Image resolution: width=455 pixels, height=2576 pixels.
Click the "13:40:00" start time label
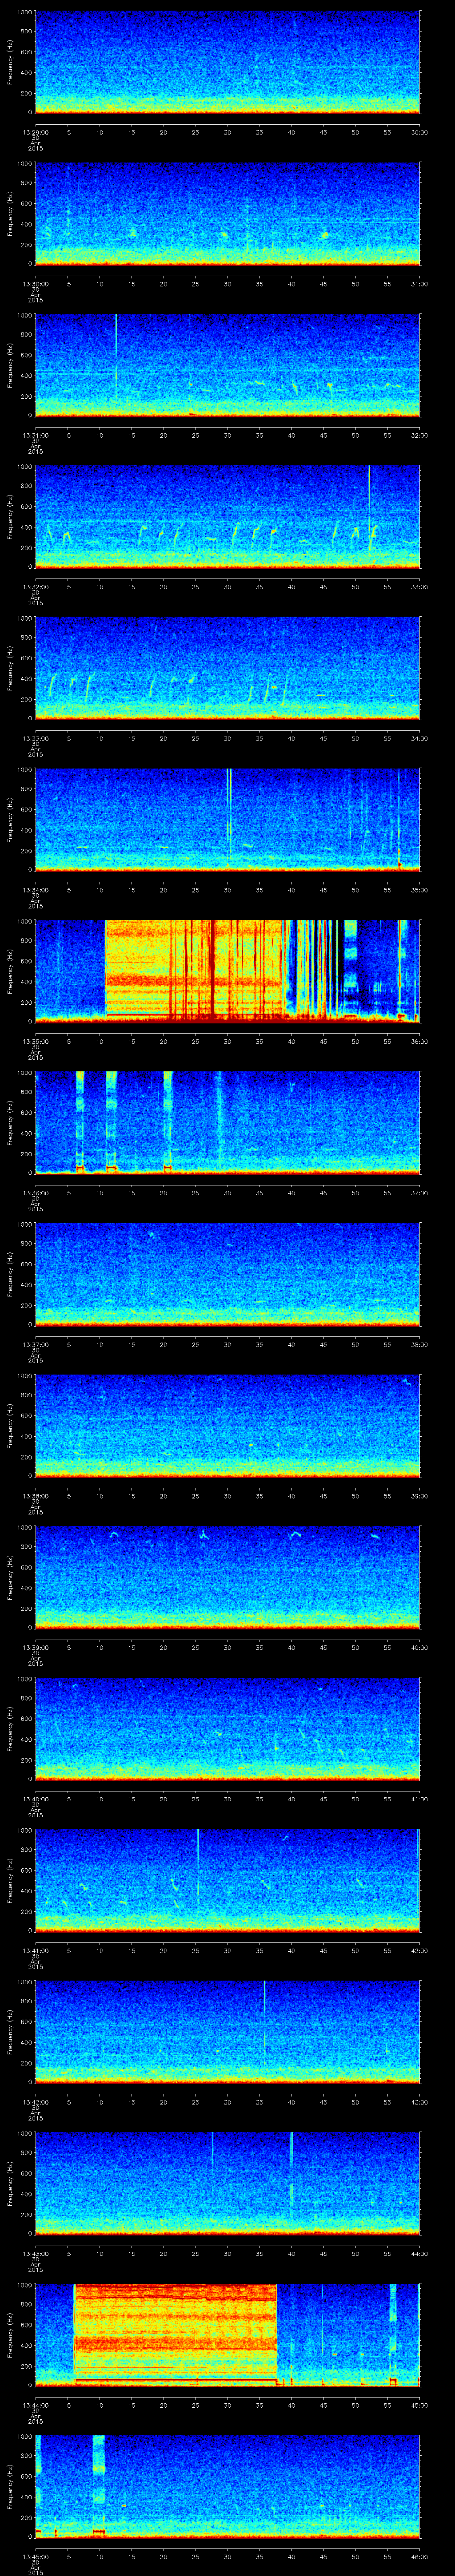[35, 1798]
